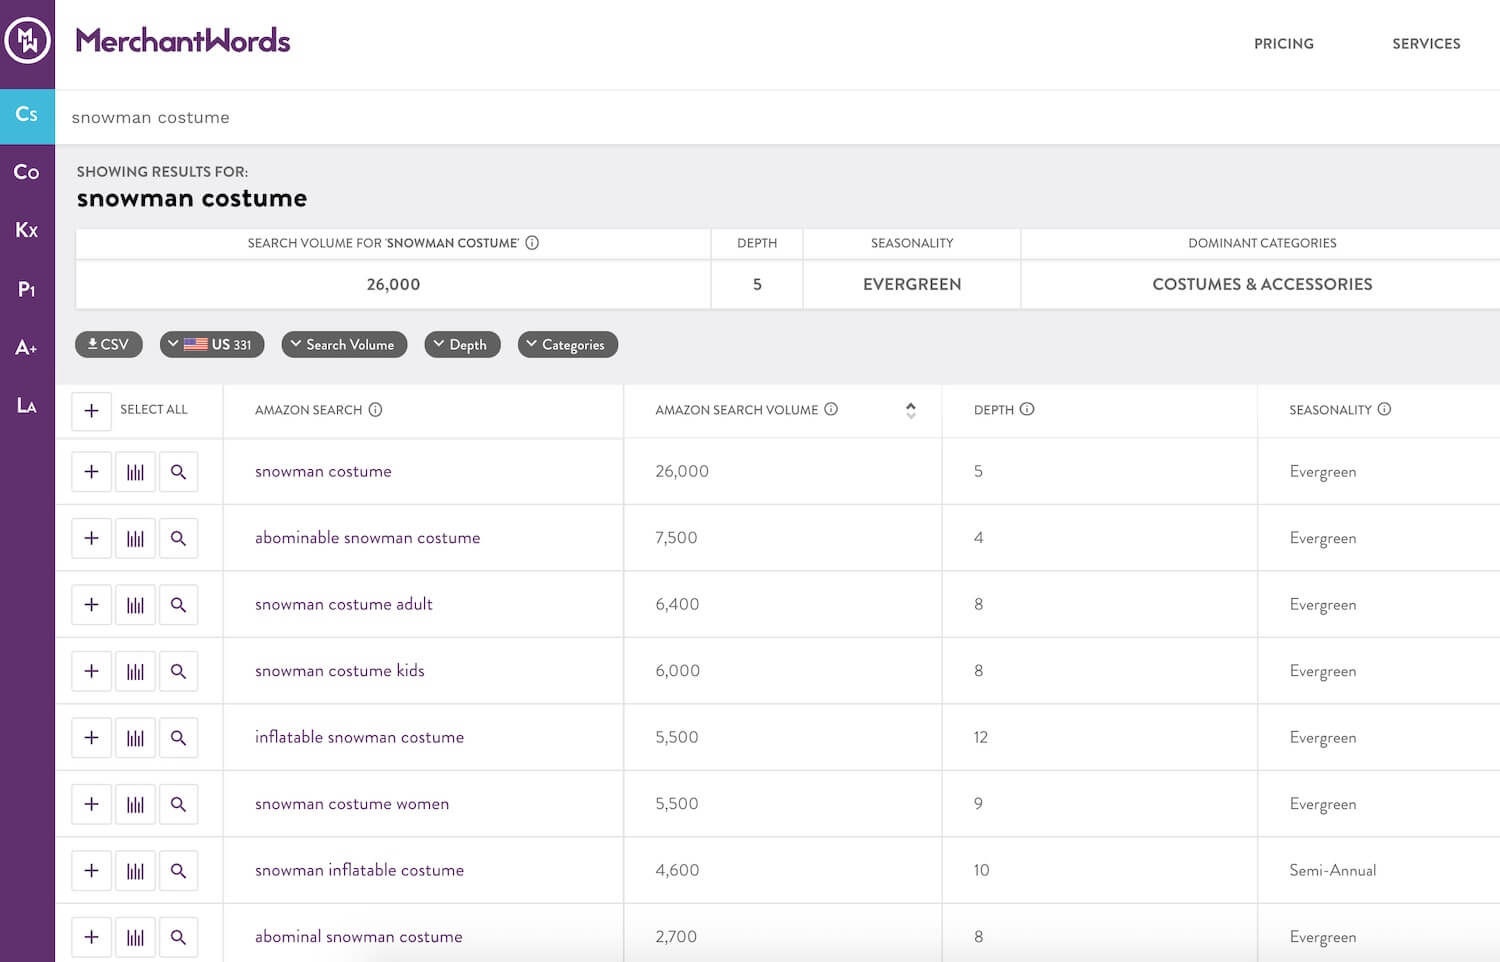
Task: Download results with CSV button
Action: point(109,344)
